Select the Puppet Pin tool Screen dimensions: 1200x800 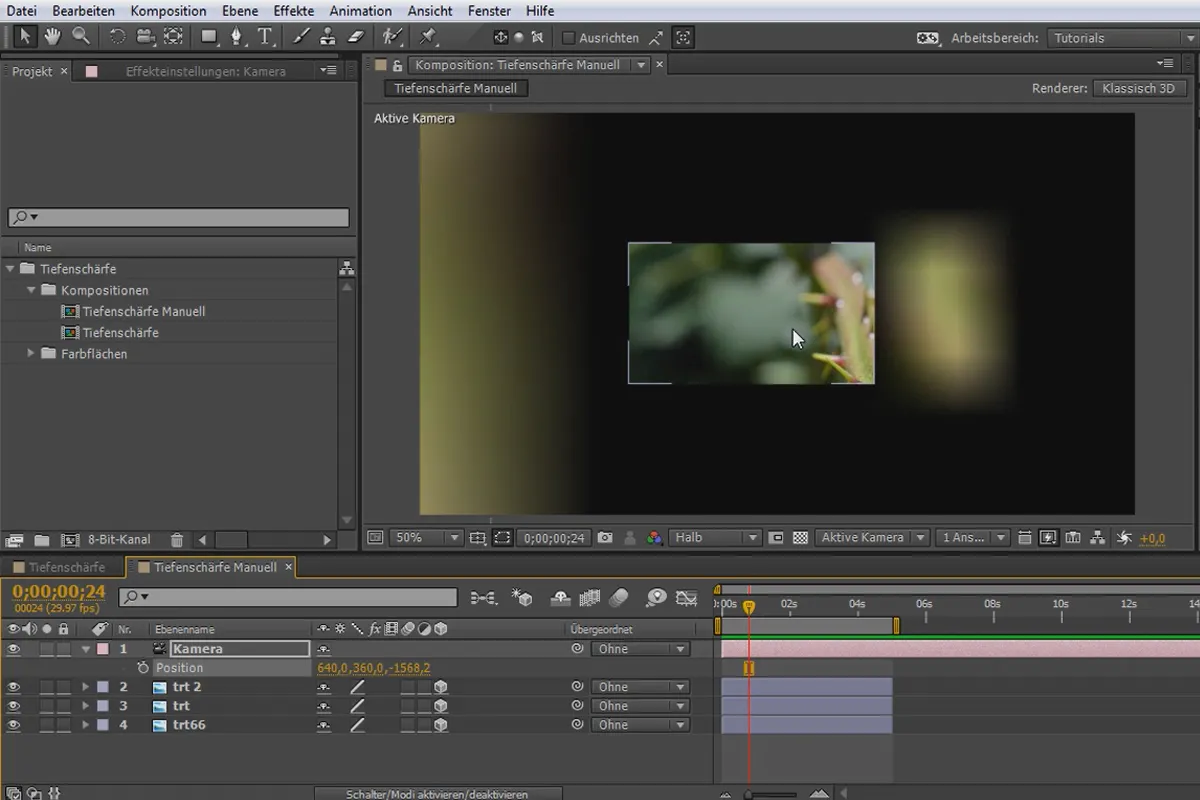427,37
